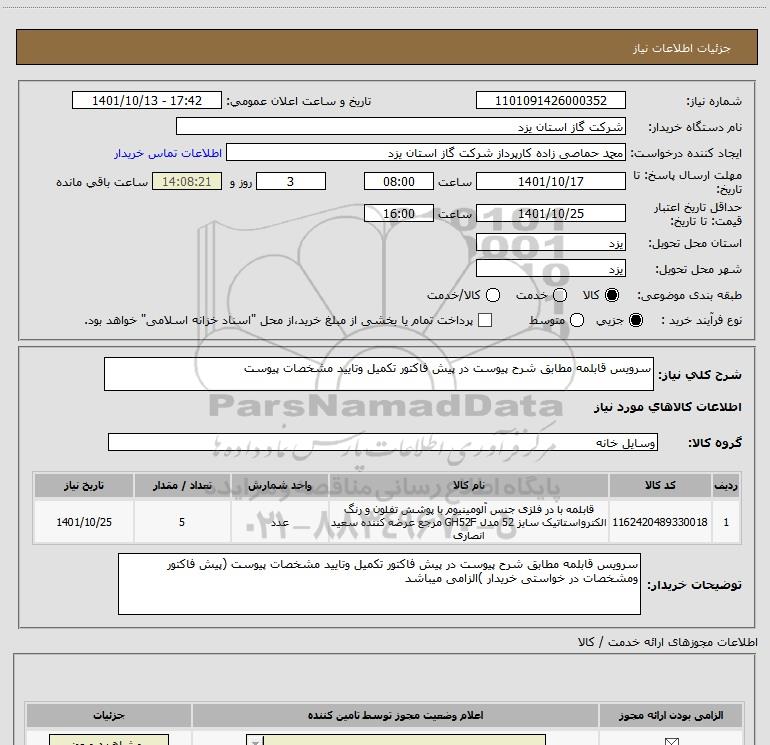The height and width of the screenshot is (745, 770).
Task: Click response deadline time 08:00 field
Action: pyautogui.click(x=399, y=181)
